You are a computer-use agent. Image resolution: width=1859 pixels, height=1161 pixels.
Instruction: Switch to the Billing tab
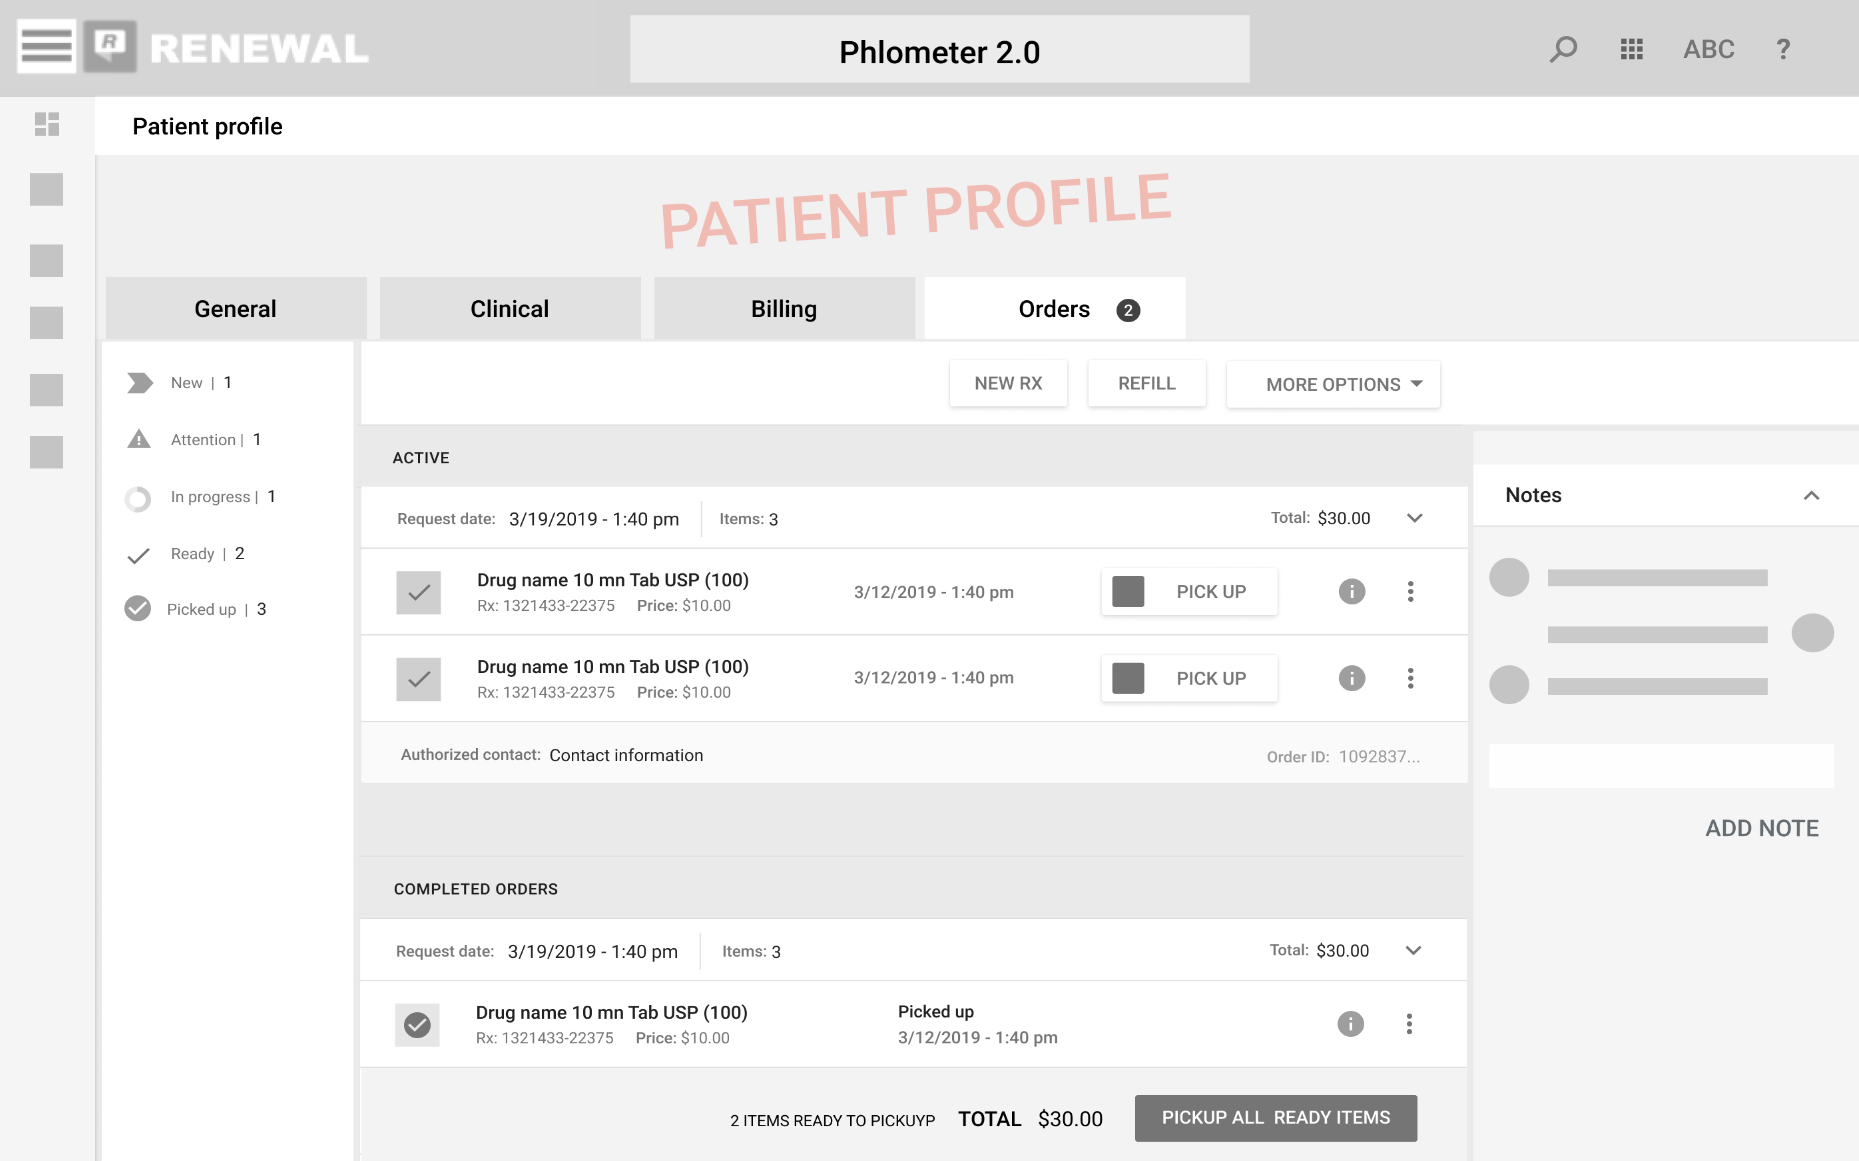[784, 309]
